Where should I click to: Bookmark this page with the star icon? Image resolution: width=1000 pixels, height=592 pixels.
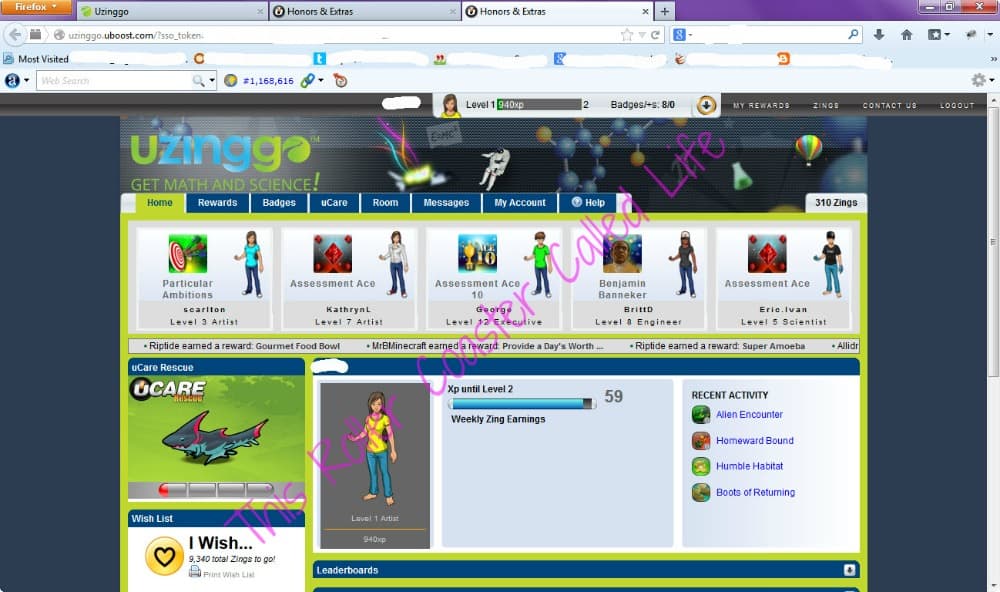(x=627, y=35)
